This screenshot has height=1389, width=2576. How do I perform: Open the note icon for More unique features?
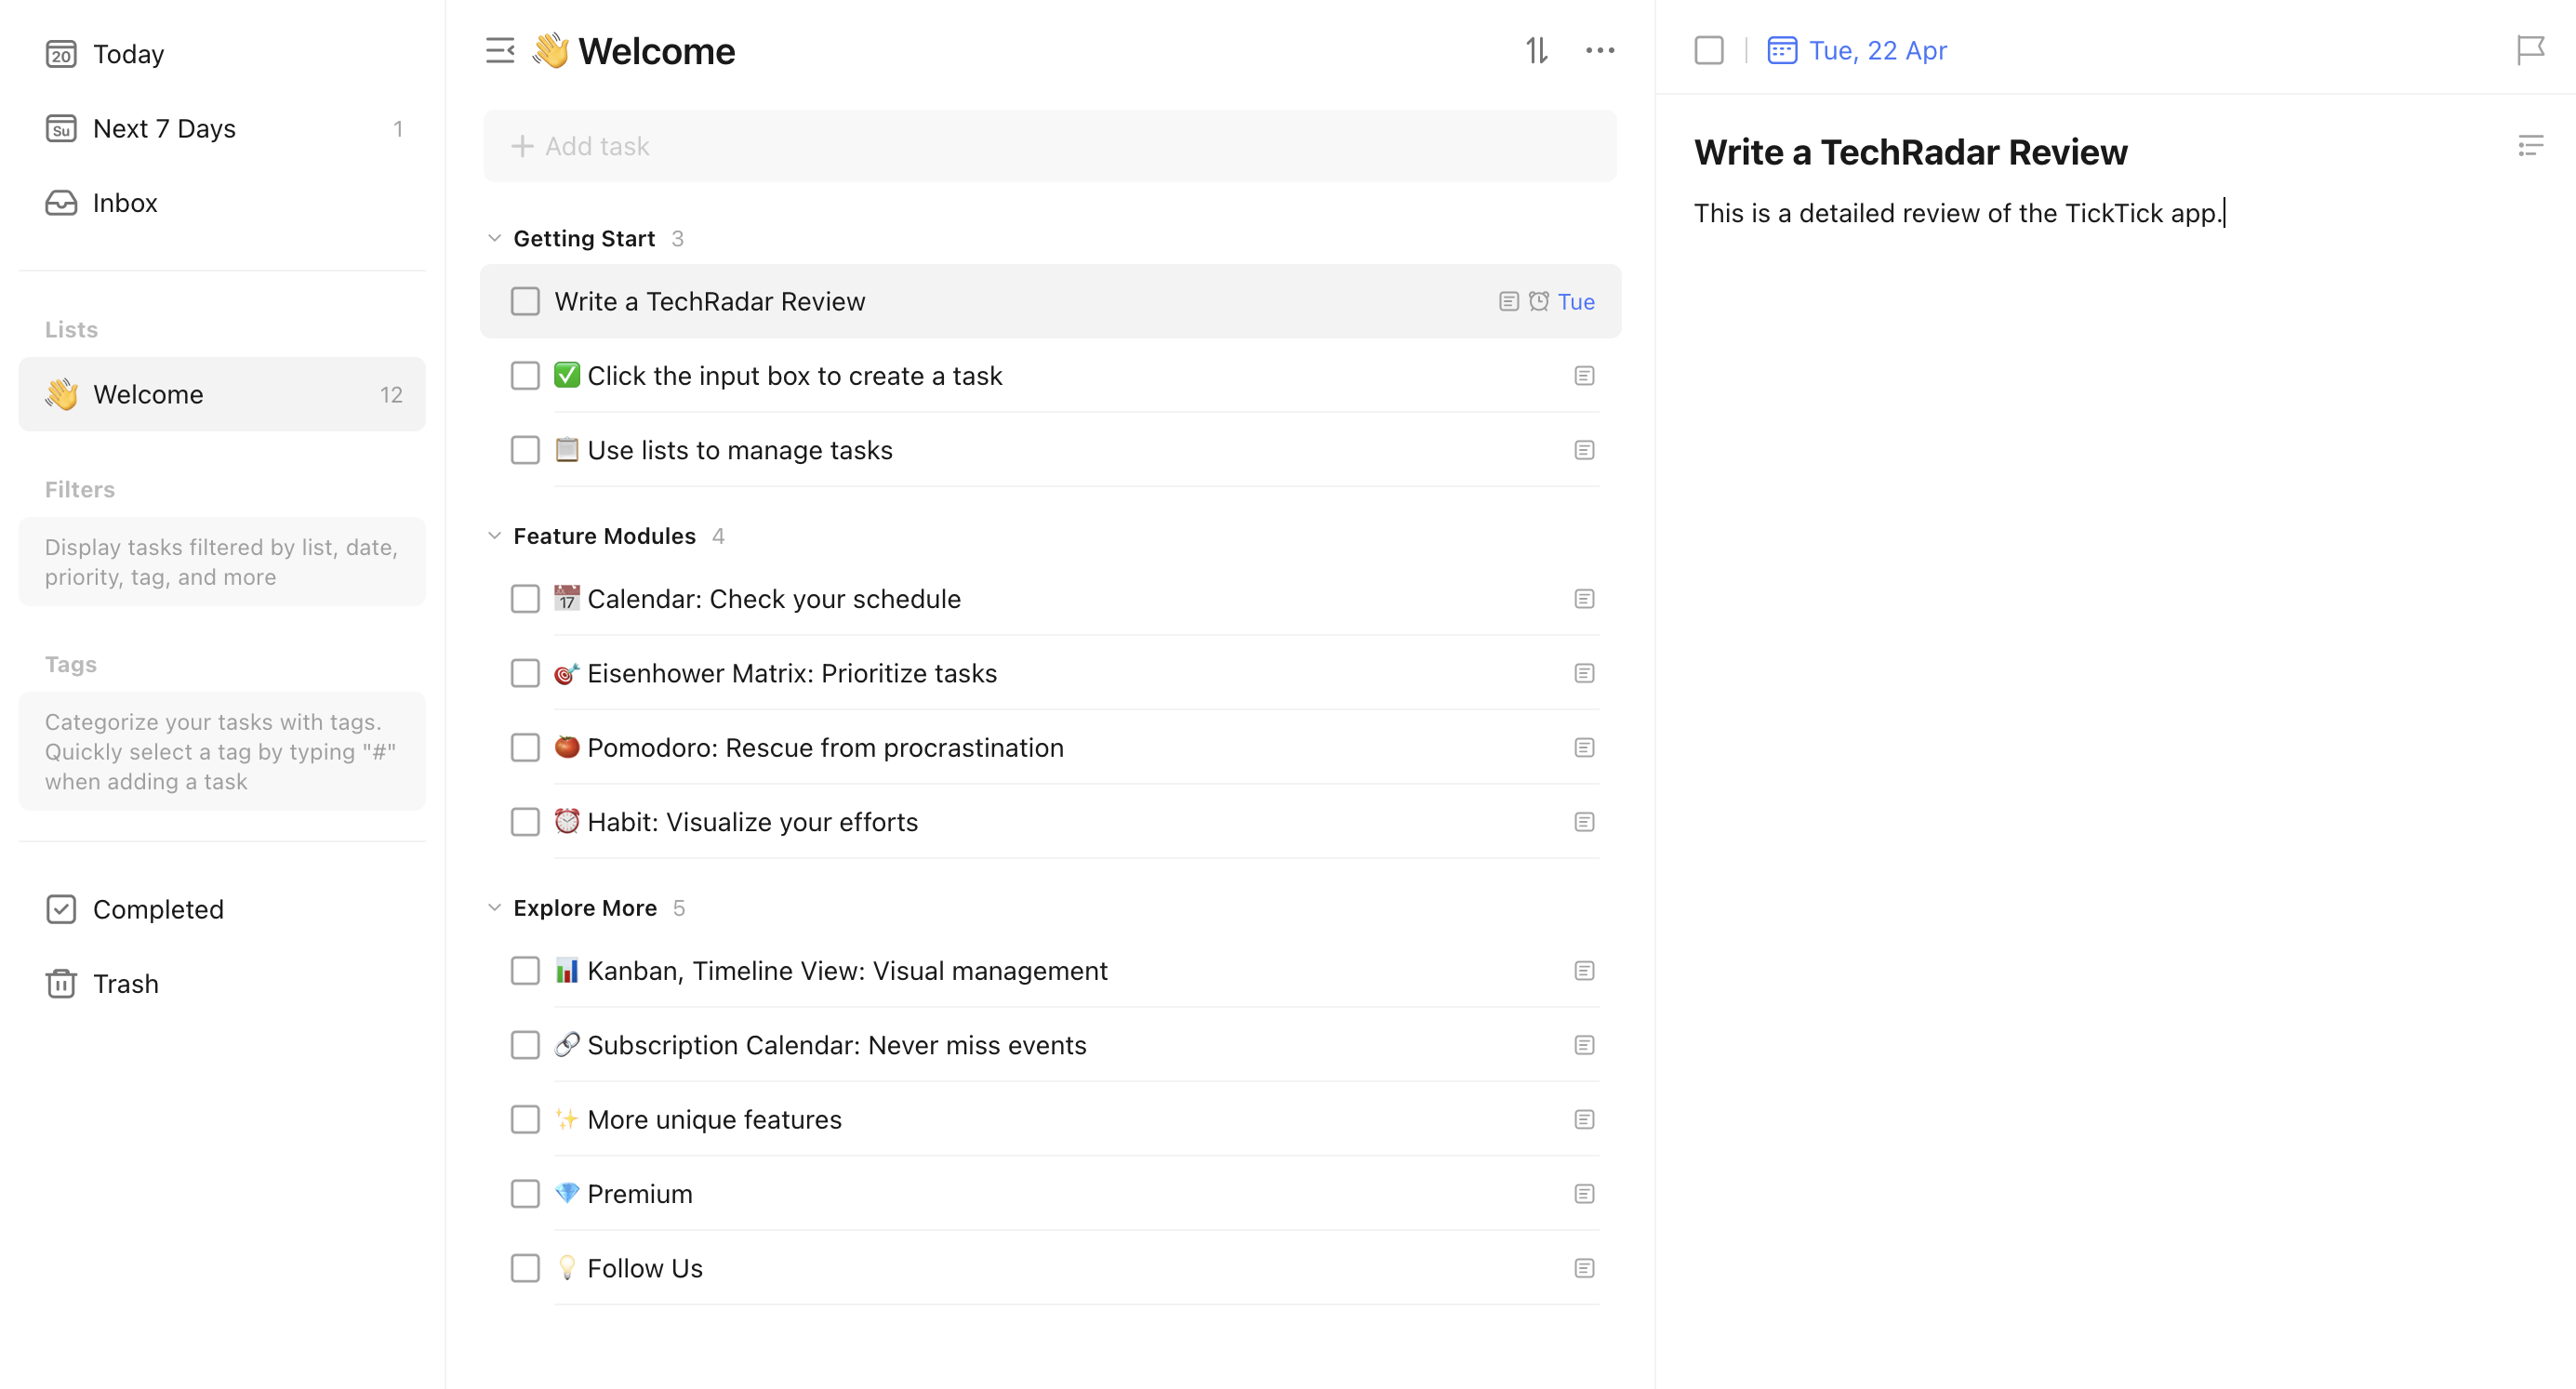(x=1583, y=1119)
